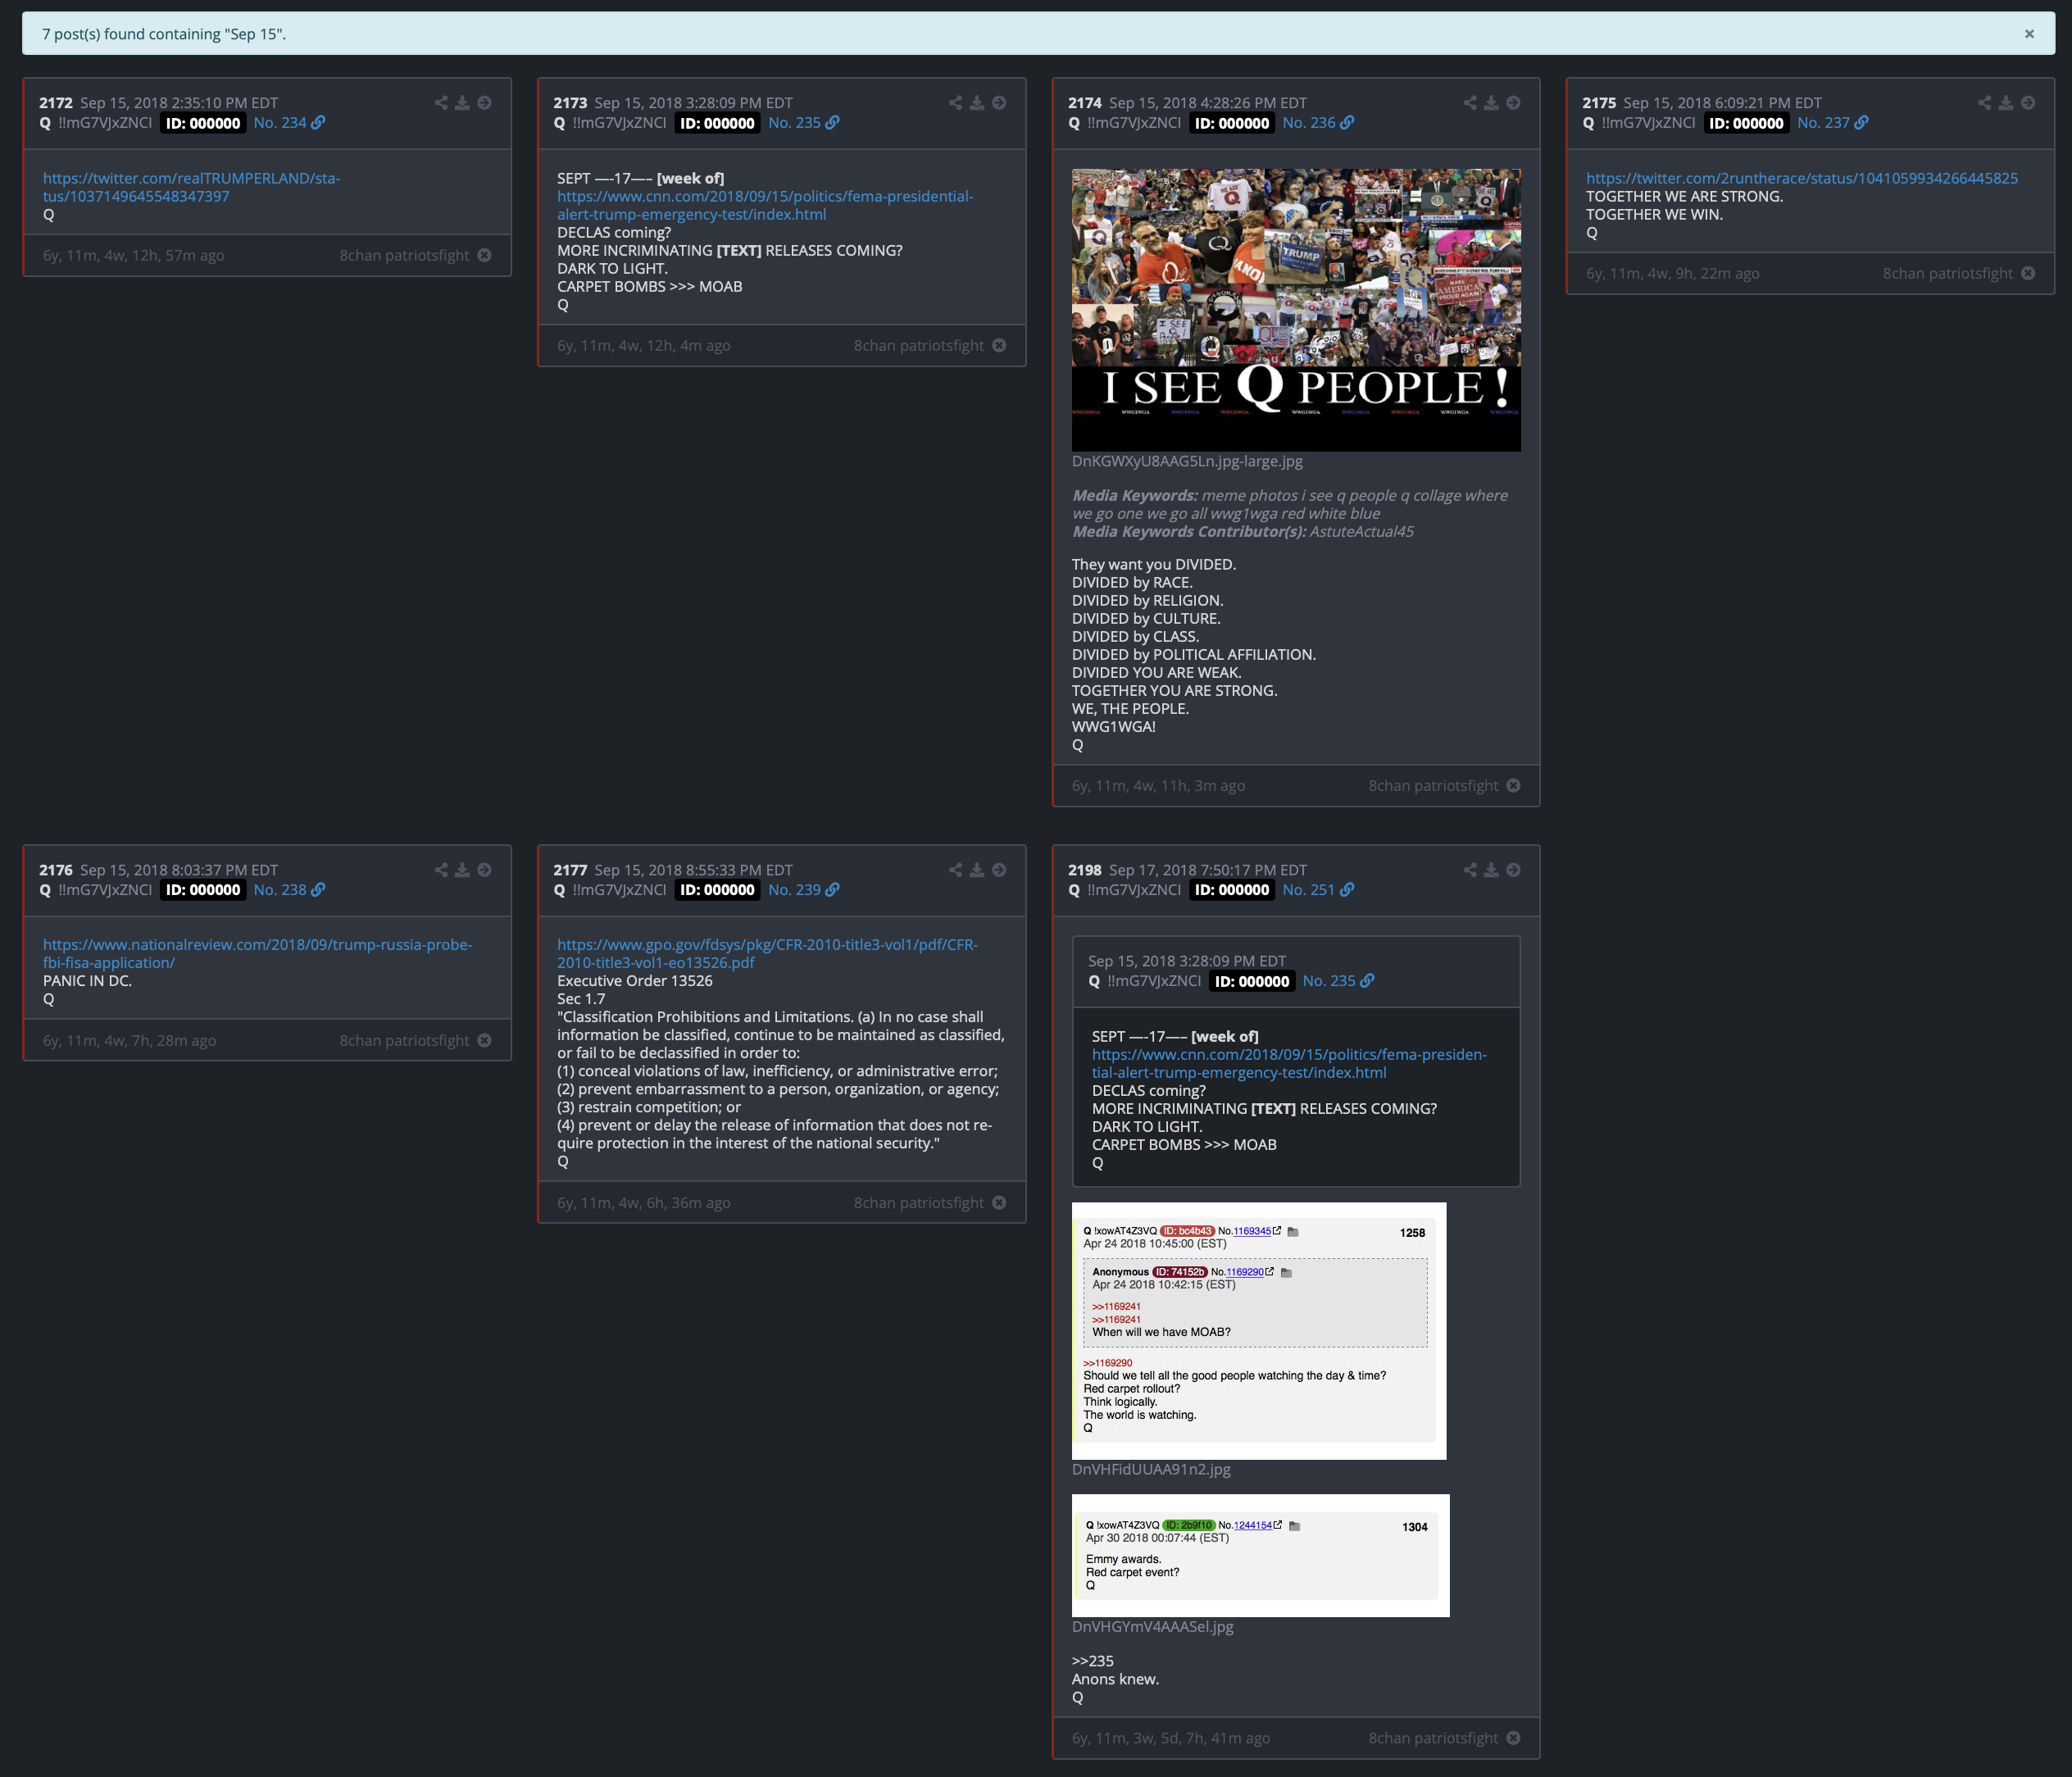Image resolution: width=2072 pixels, height=1777 pixels.
Task: Share post 2174
Action: [1470, 103]
